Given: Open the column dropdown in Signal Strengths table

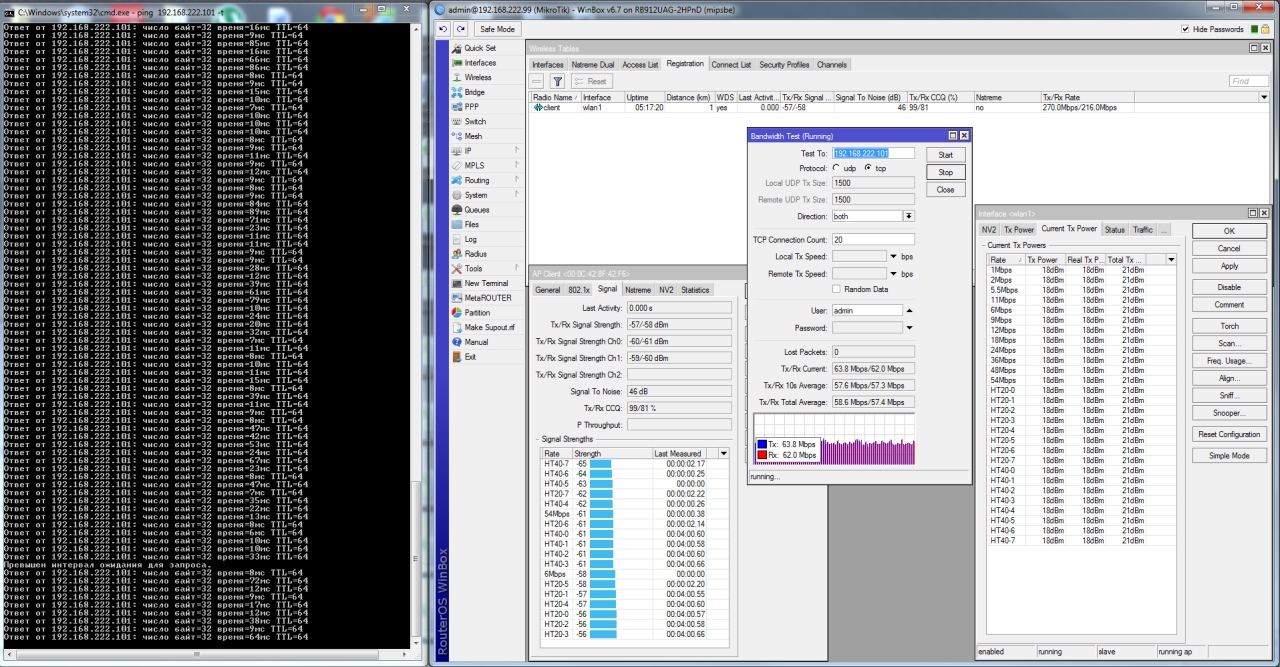Looking at the screenshot, I should [x=724, y=453].
